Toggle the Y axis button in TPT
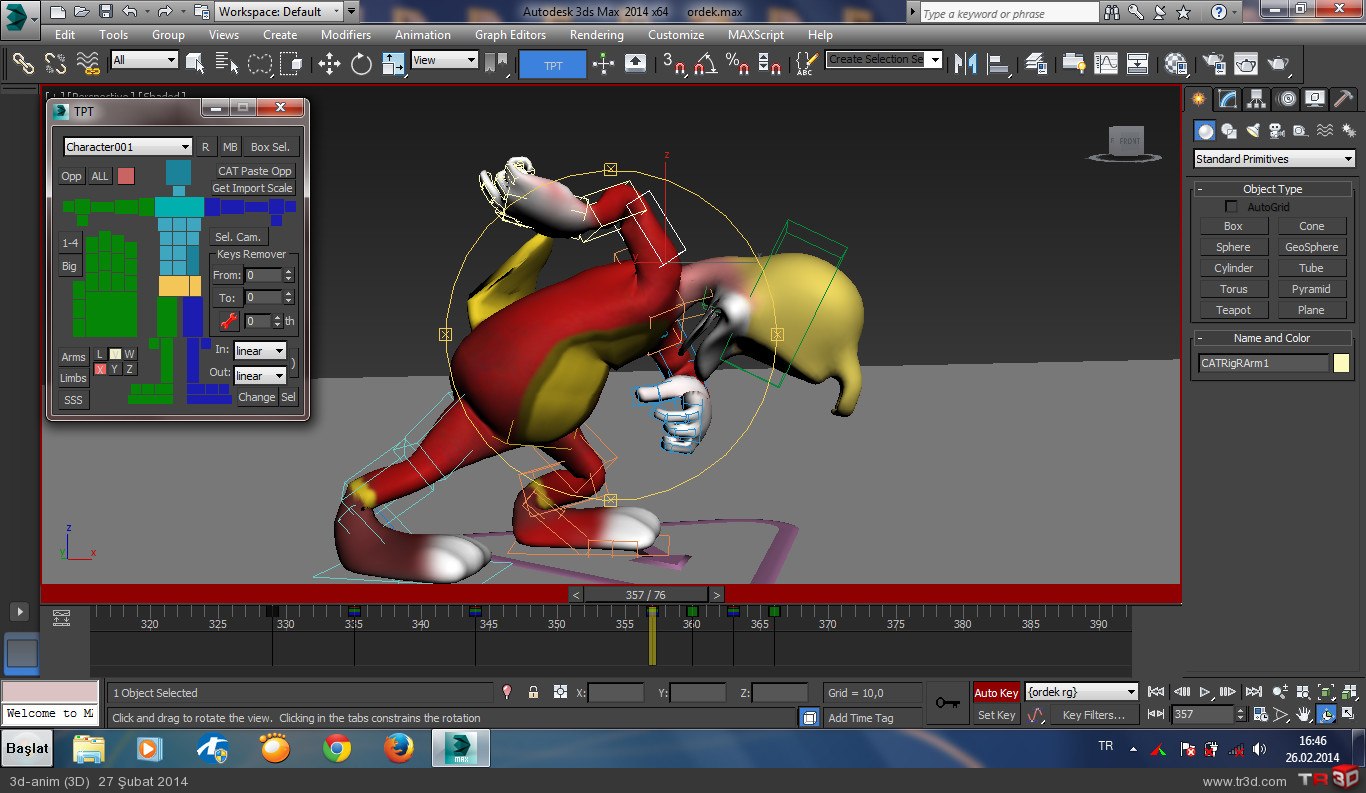Screen dimensions: 1366x793 [115, 369]
